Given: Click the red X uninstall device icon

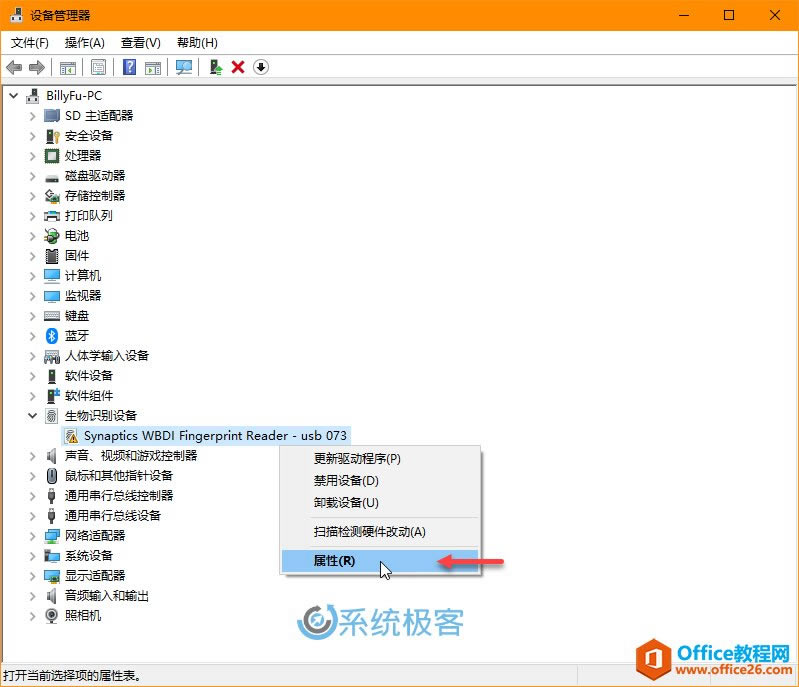Looking at the screenshot, I should tap(238, 67).
